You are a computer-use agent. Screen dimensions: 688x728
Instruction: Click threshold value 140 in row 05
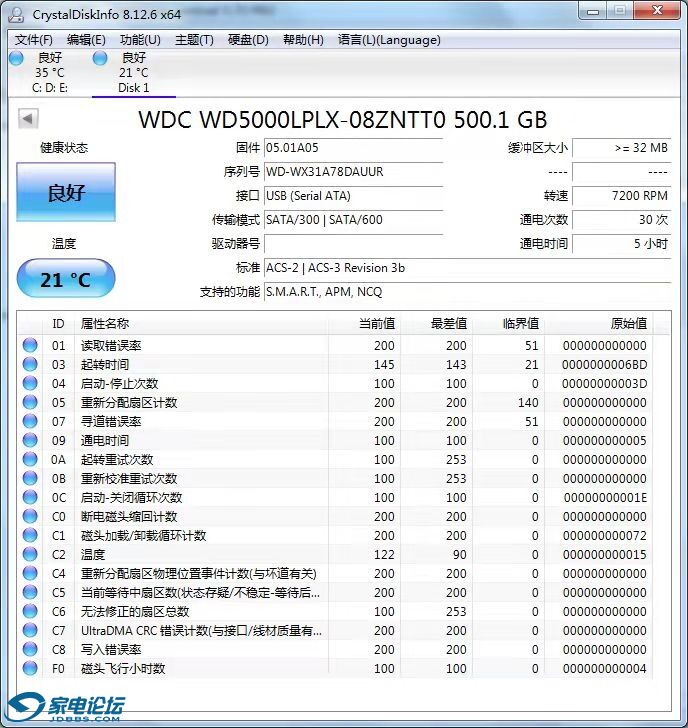(528, 403)
